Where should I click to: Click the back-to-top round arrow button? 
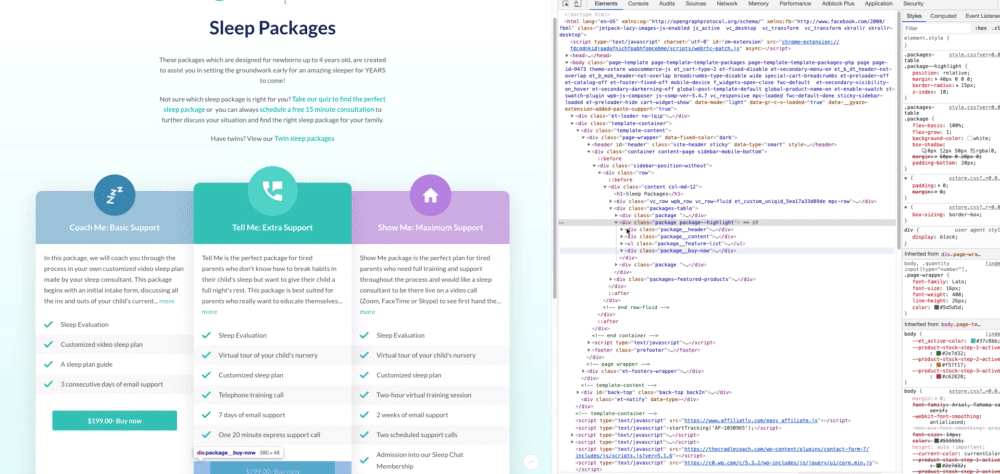pyautogui.click(x=531, y=463)
